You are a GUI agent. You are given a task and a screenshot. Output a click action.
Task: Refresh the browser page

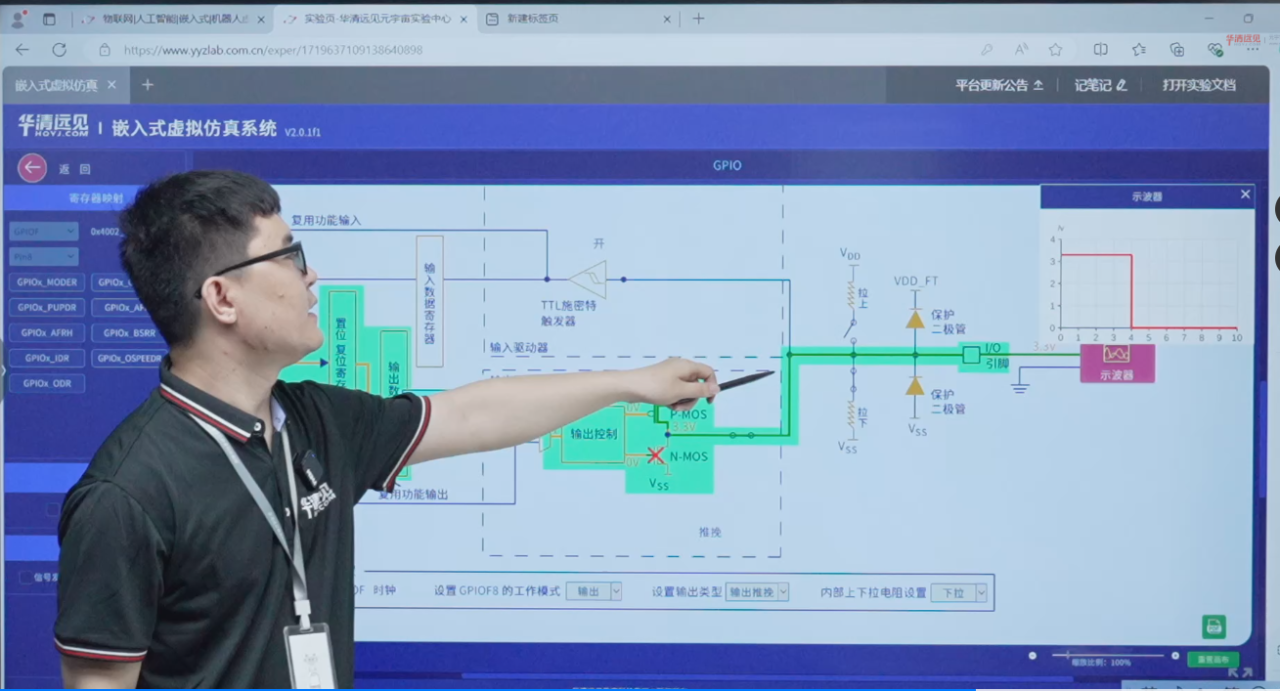coord(59,49)
